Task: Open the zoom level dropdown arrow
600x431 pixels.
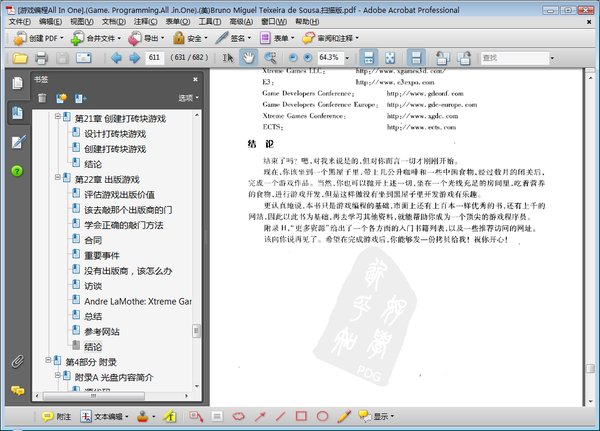Action: pyautogui.click(x=347, y=58)
